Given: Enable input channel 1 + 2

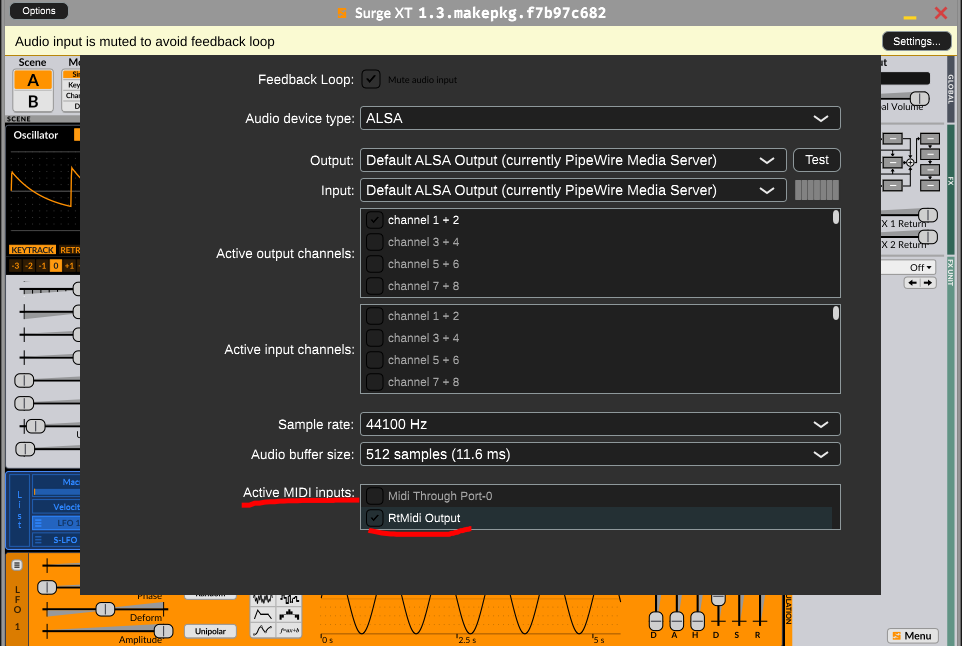Looking at the screenshot, I should point(374,316).
